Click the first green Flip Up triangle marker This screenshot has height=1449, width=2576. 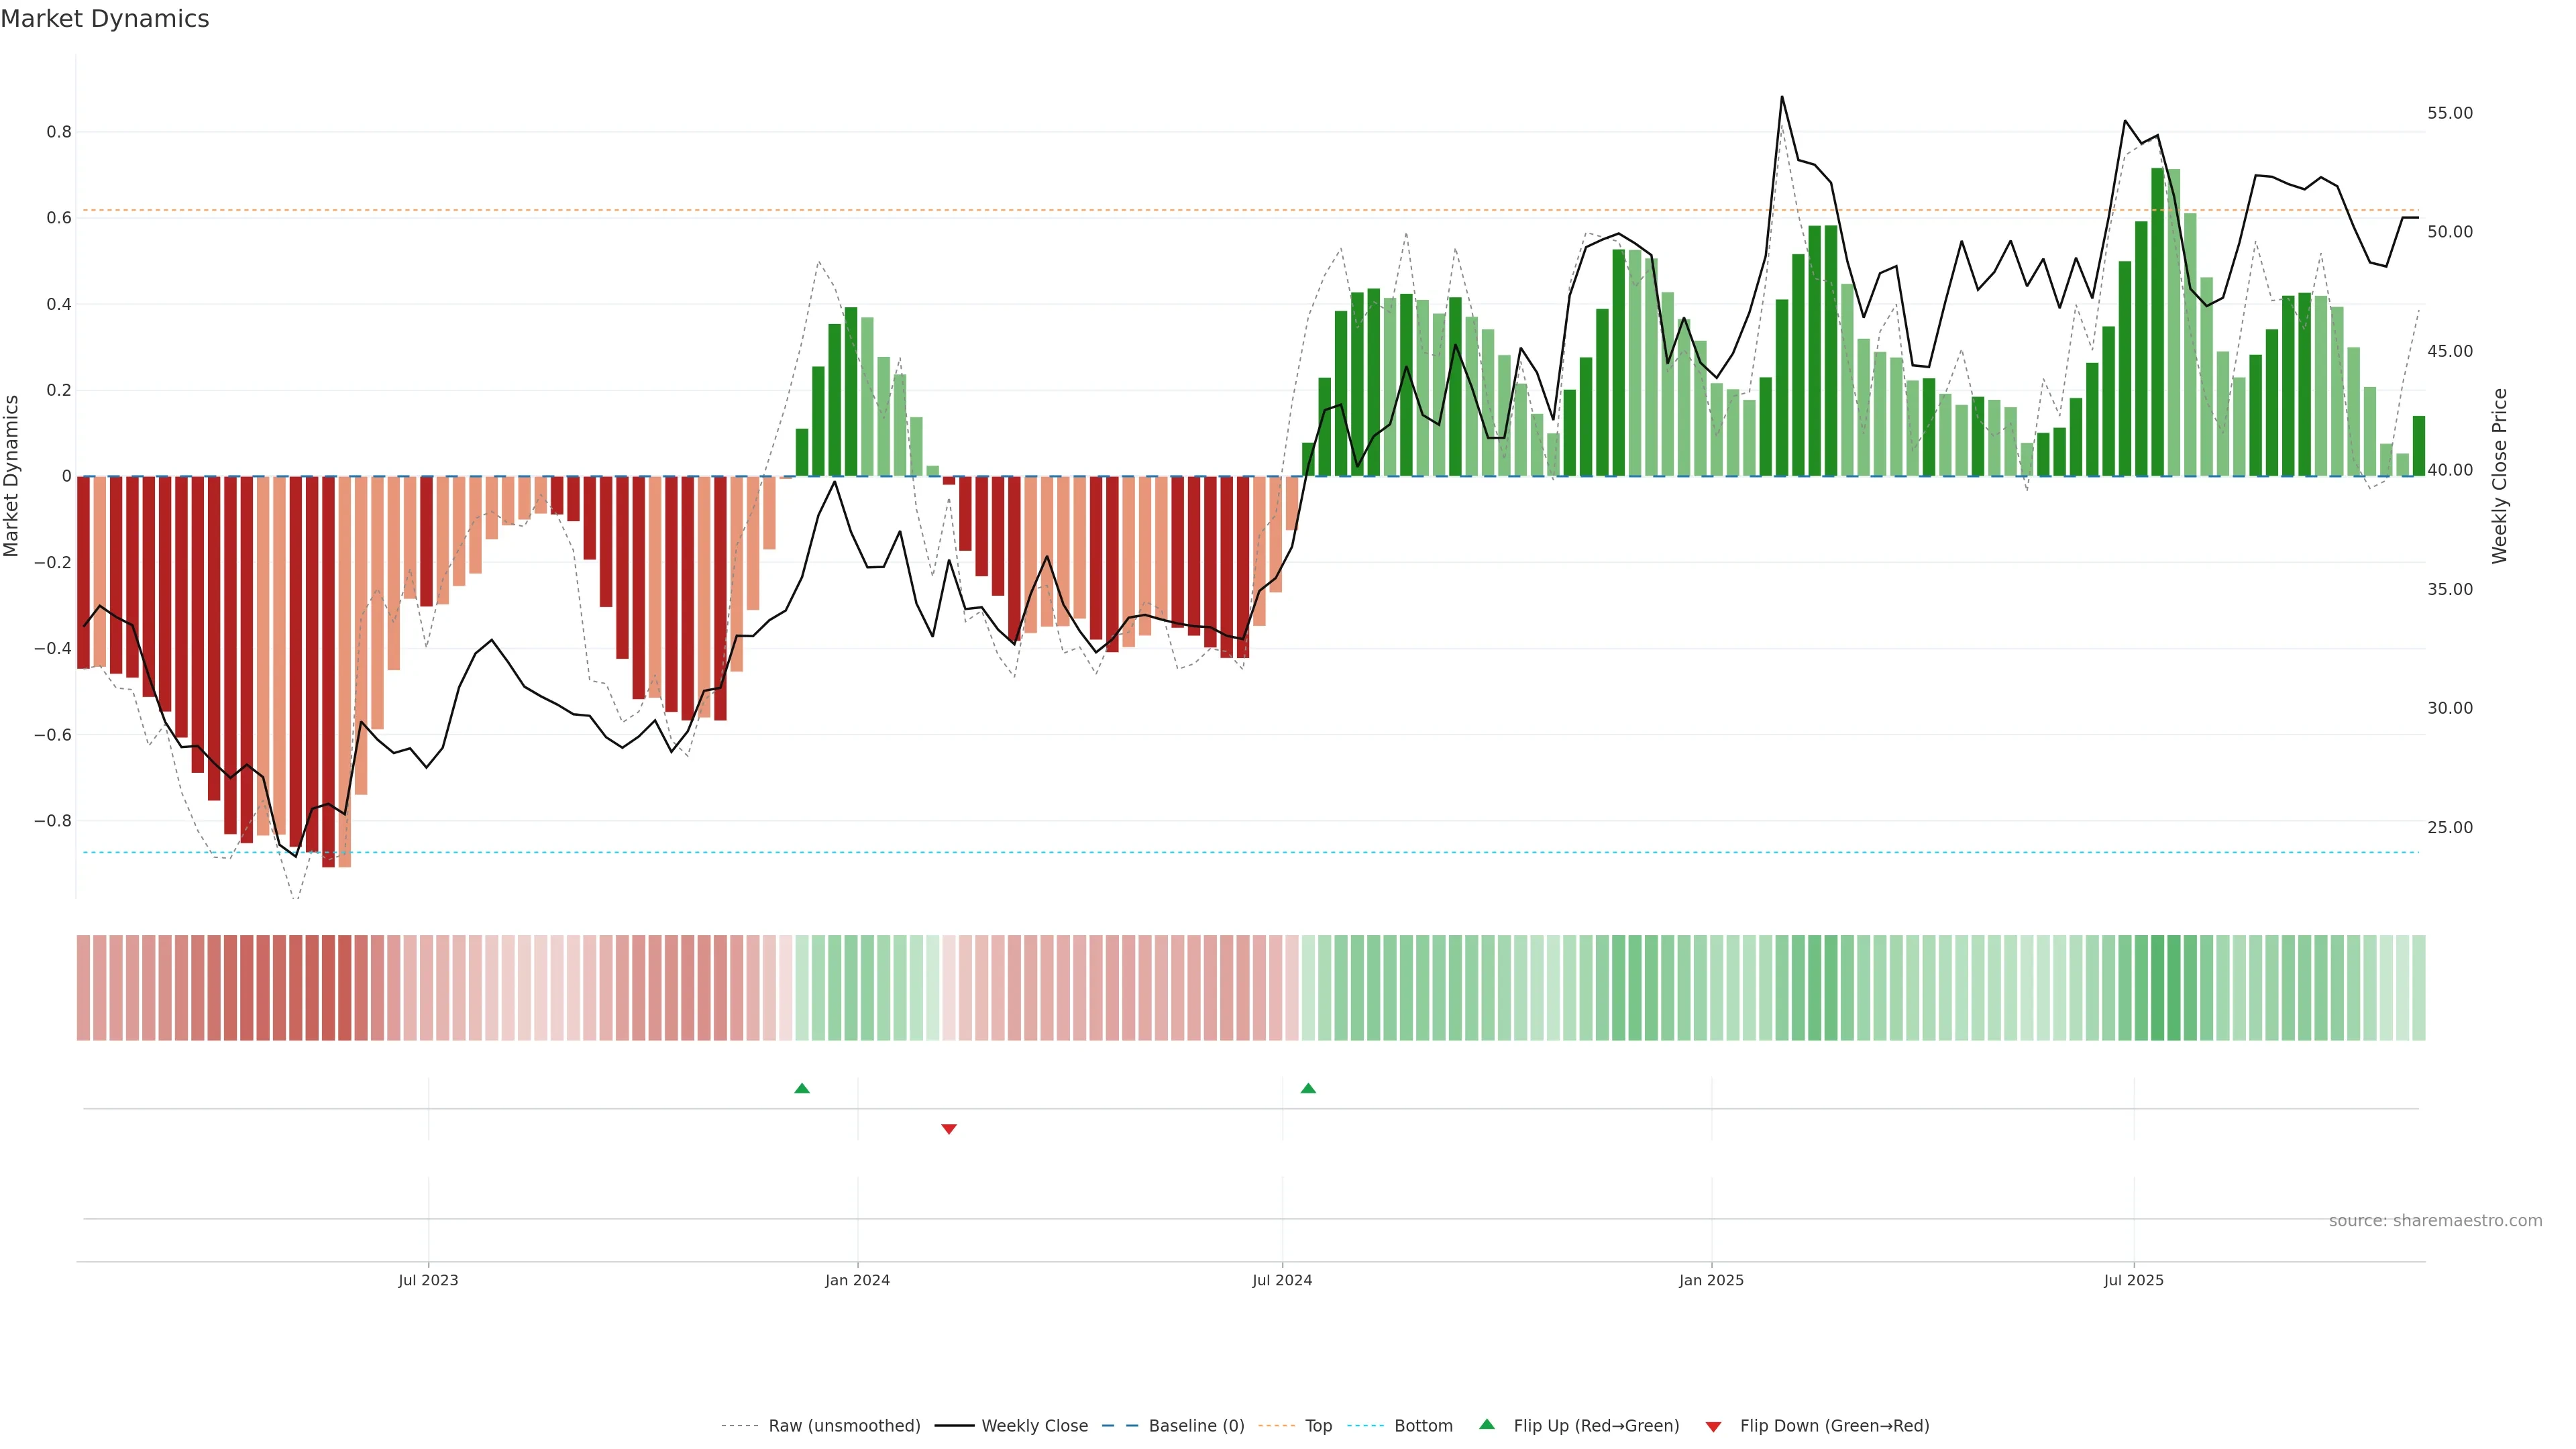(x=802, y=1088)
